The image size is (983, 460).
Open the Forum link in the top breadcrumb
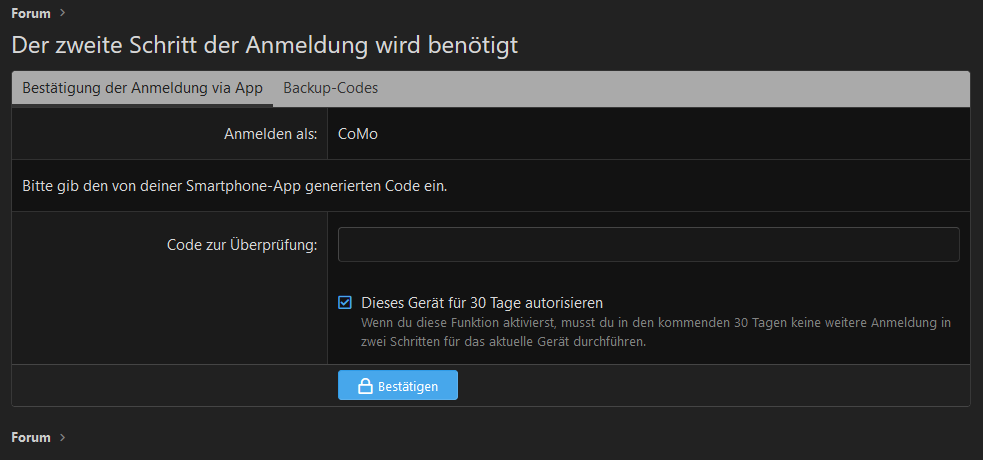[31, 13]
